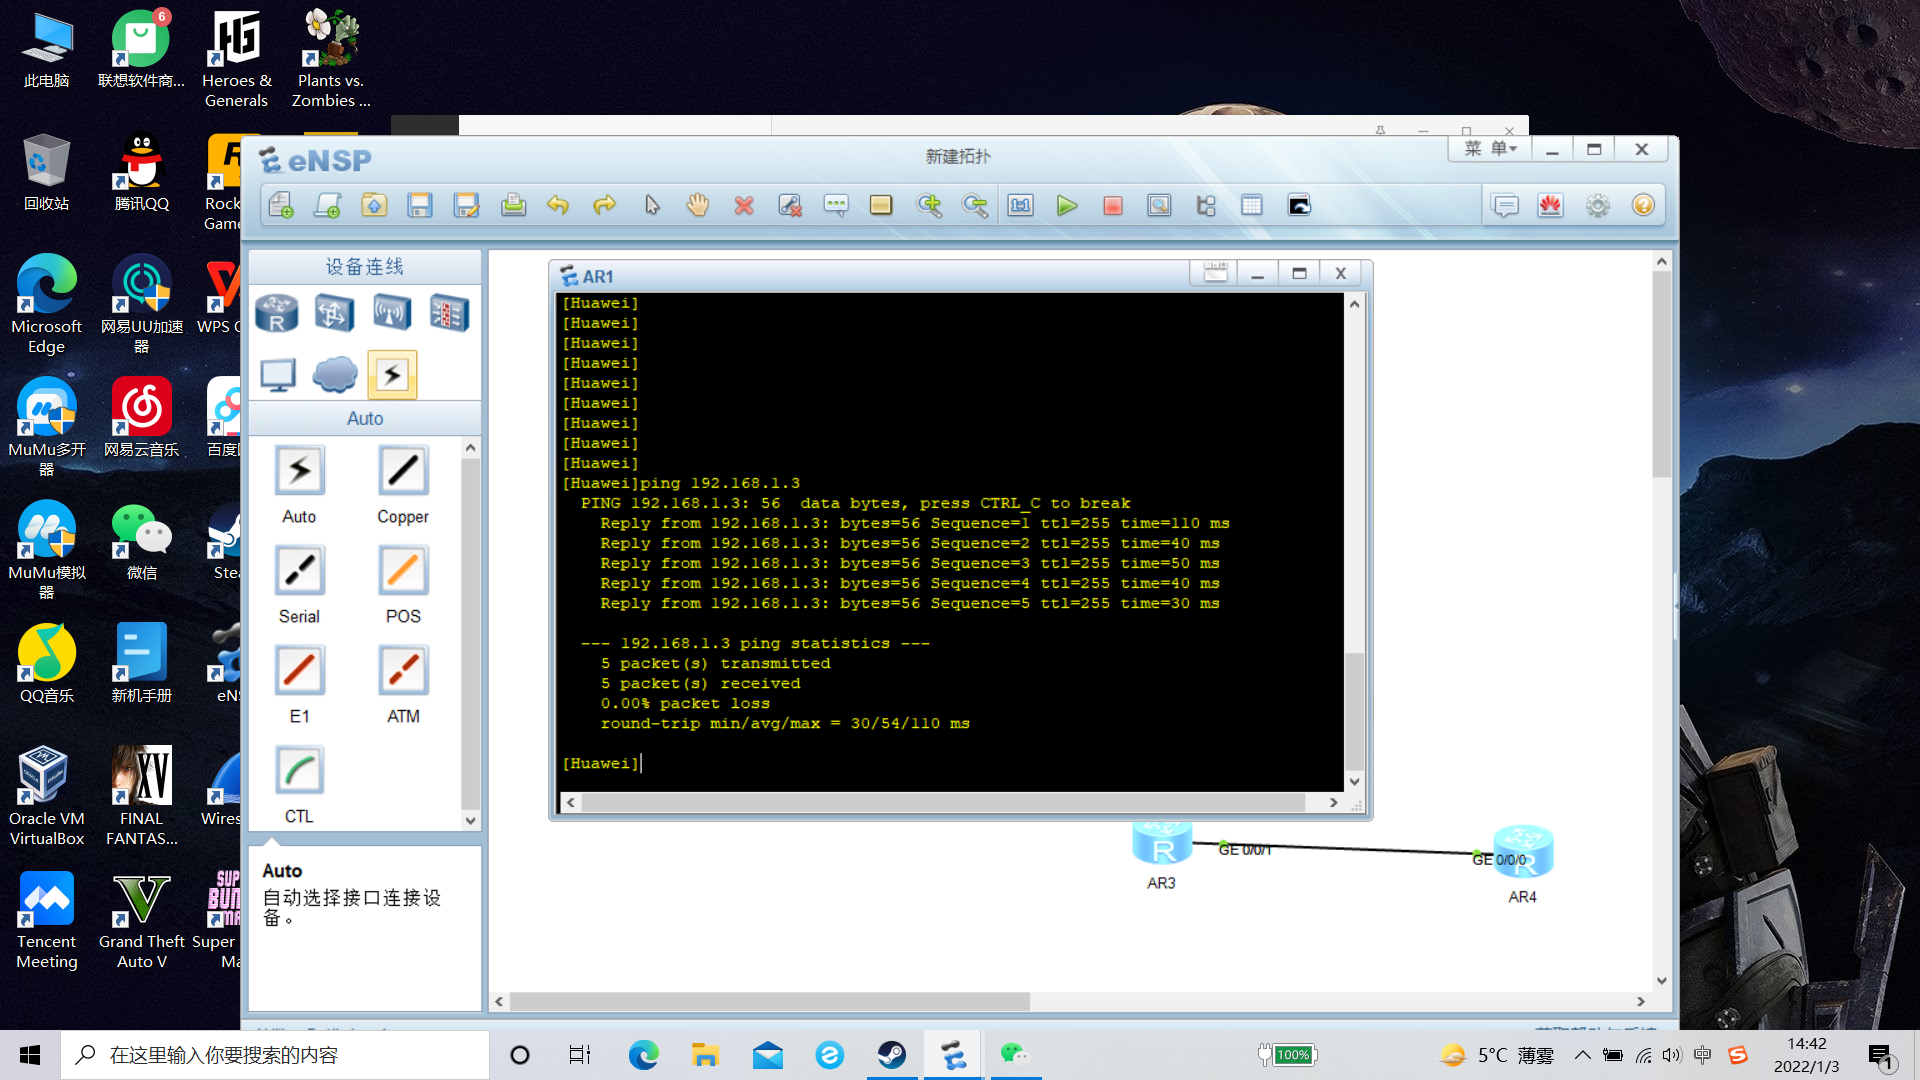Open an existing topology file icon
1920x1080 pixels.
pos(374,206)
